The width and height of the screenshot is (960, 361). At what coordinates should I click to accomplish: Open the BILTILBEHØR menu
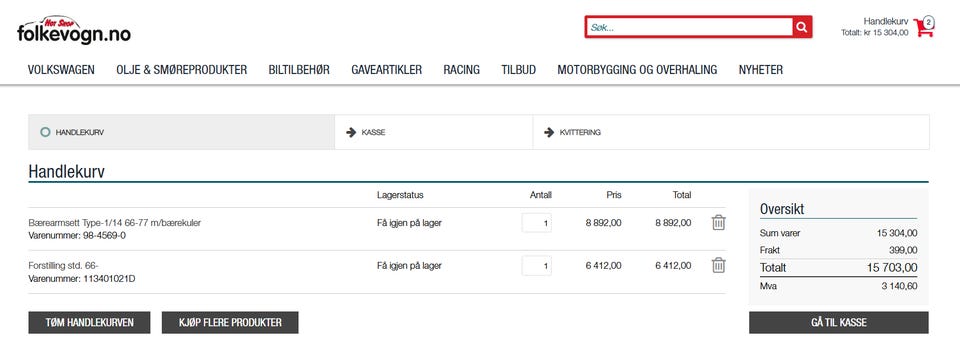[299, 70]
